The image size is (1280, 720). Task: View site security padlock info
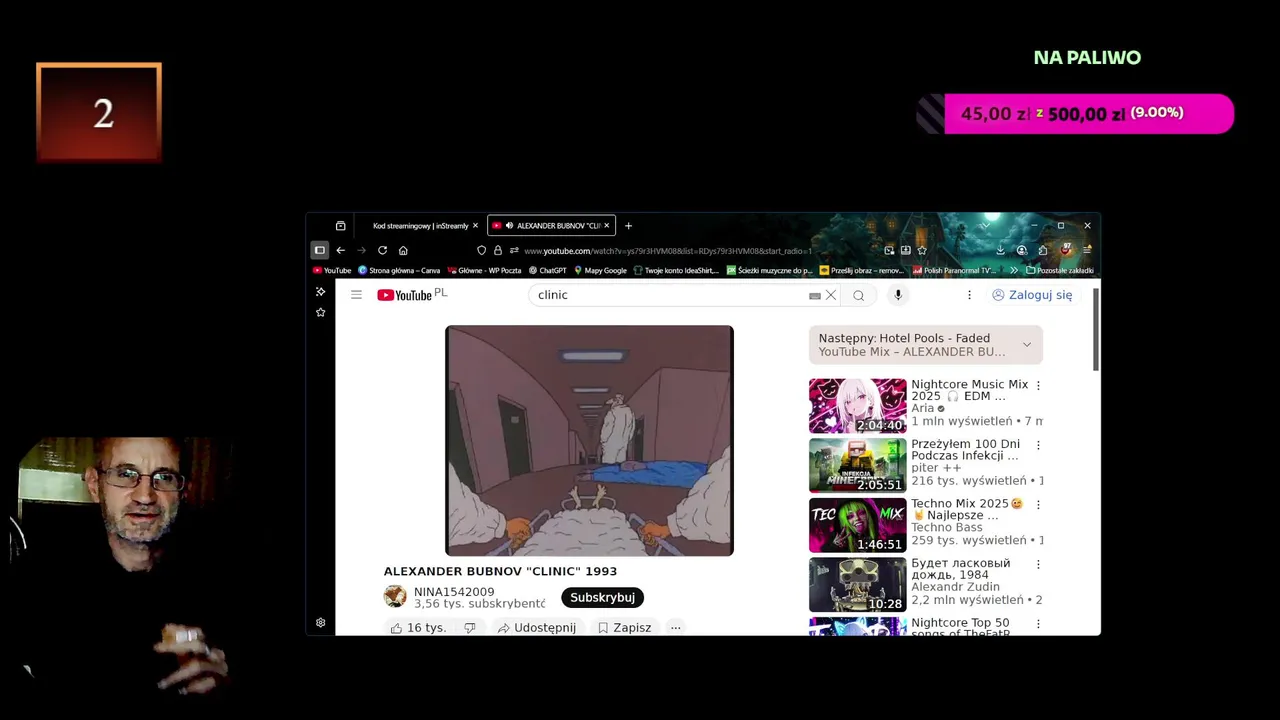[497, 250]
